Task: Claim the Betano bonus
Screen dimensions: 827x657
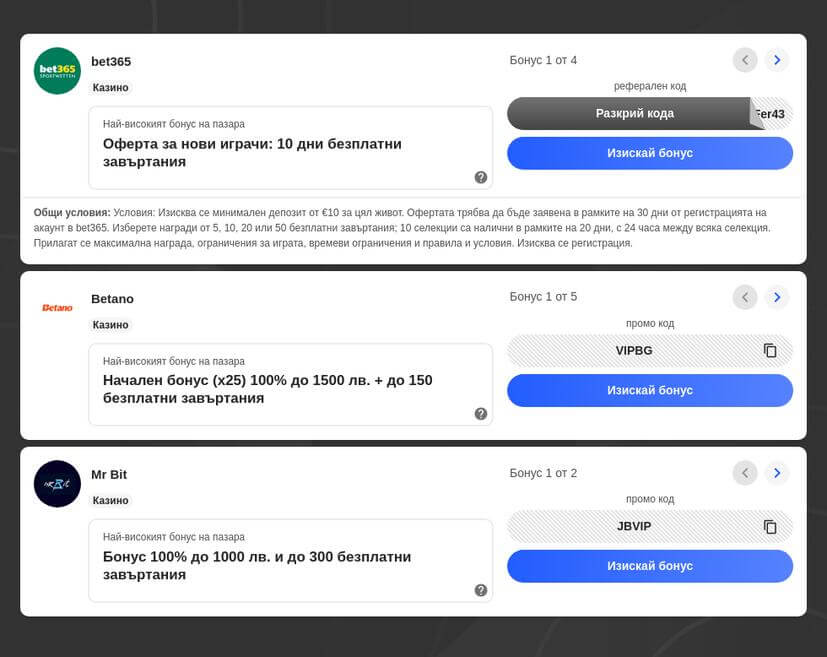Action: tap(650, 390)
